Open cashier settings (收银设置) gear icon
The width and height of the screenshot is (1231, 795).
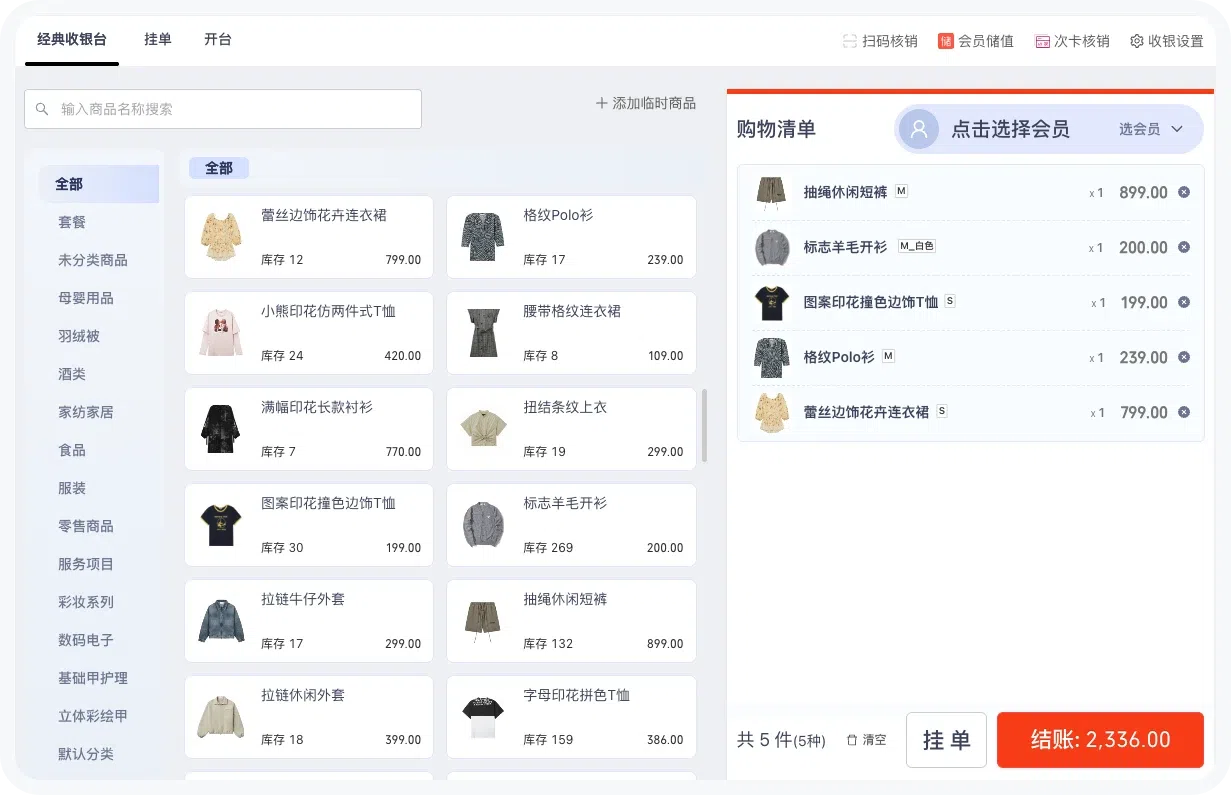click(1137, 41)
